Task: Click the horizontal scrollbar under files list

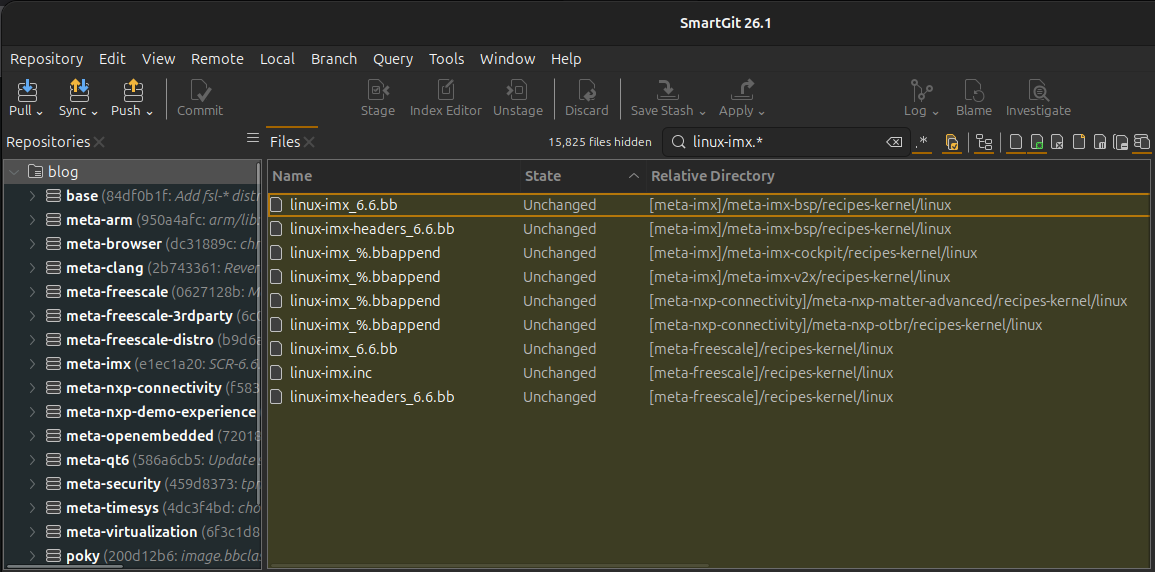Action: tap(489, 566)
